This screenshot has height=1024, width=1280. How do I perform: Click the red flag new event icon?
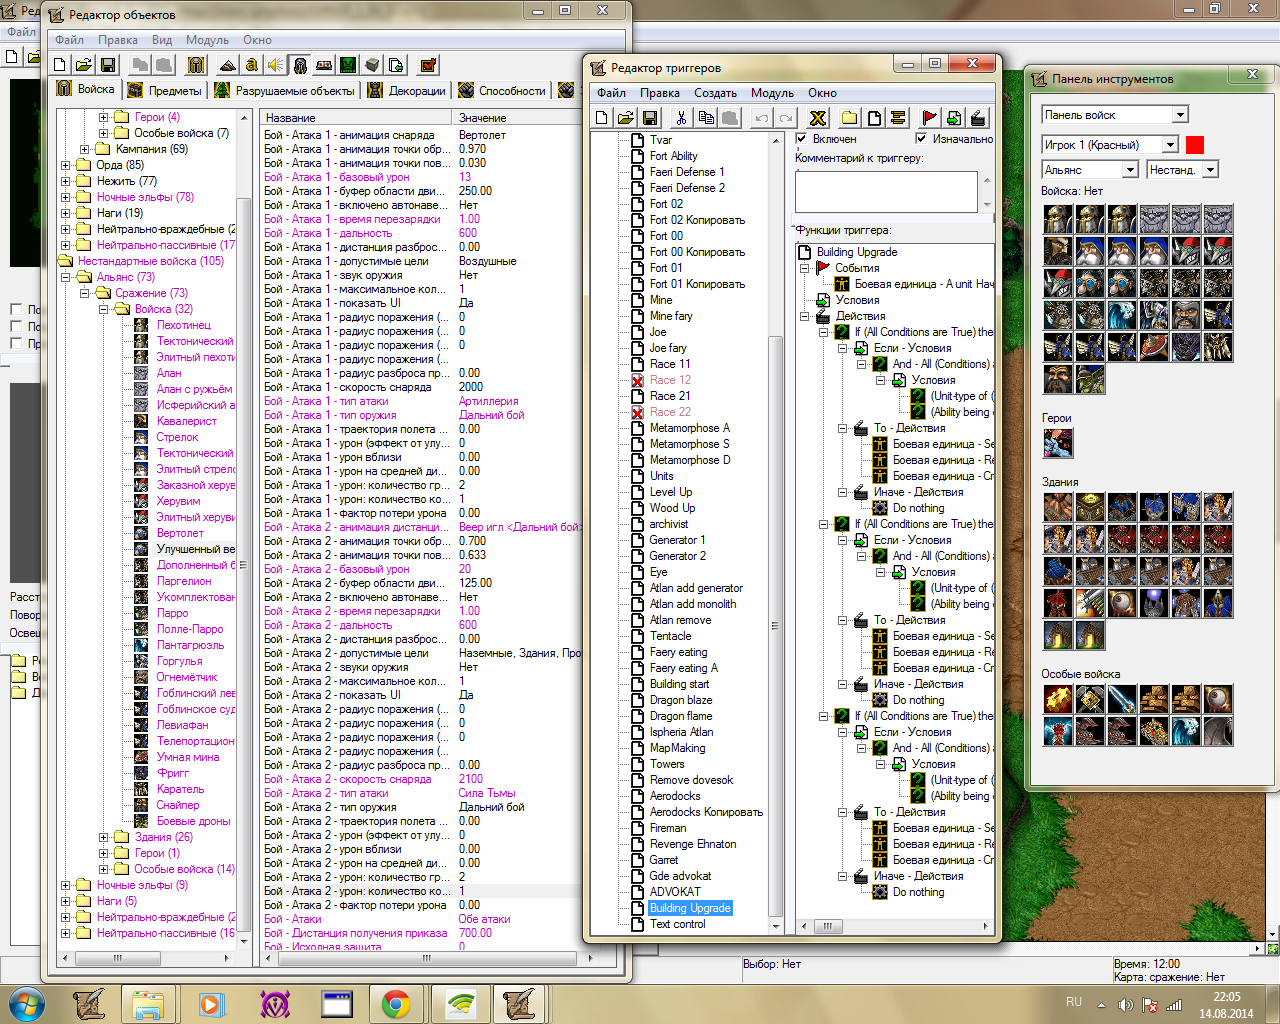pyautogui.click(x=929, y=118)
